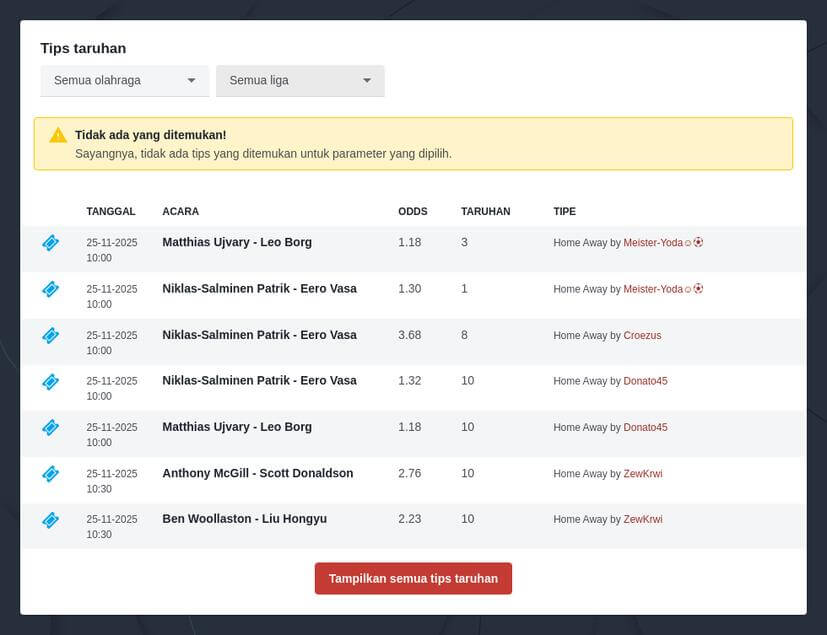Click the ticket icon for Matthias Ujvary - Leo Borg

pyautogui.click(x=50, y=243)
